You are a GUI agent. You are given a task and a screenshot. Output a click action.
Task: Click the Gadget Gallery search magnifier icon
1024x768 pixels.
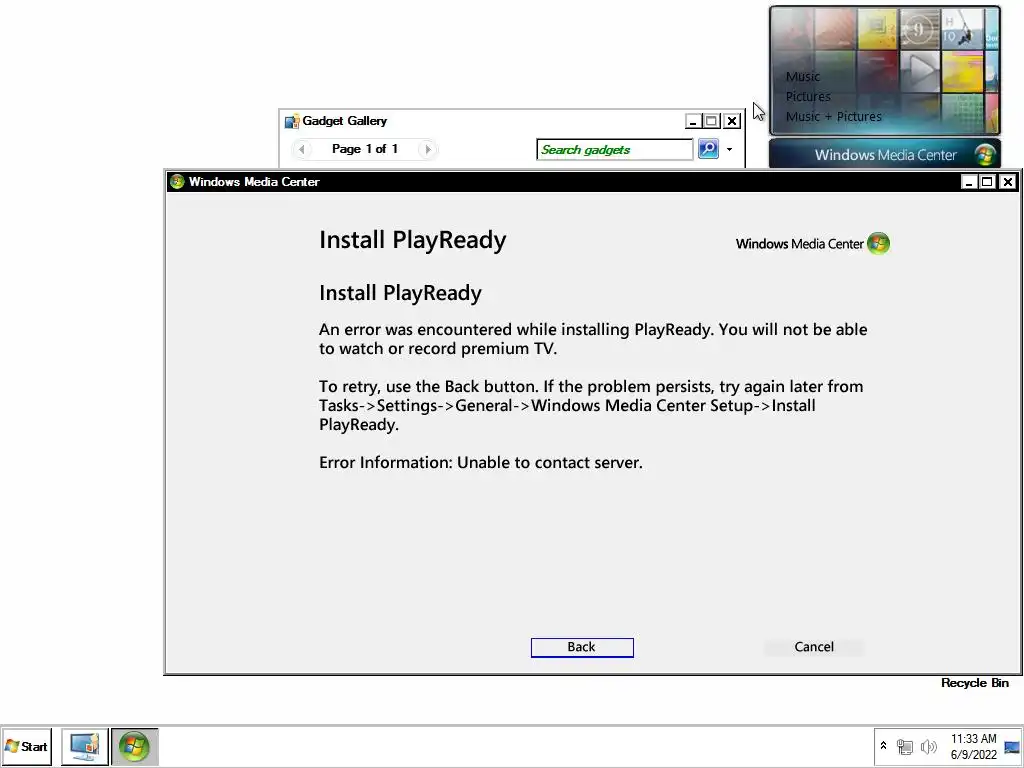(x=708, y=149)
